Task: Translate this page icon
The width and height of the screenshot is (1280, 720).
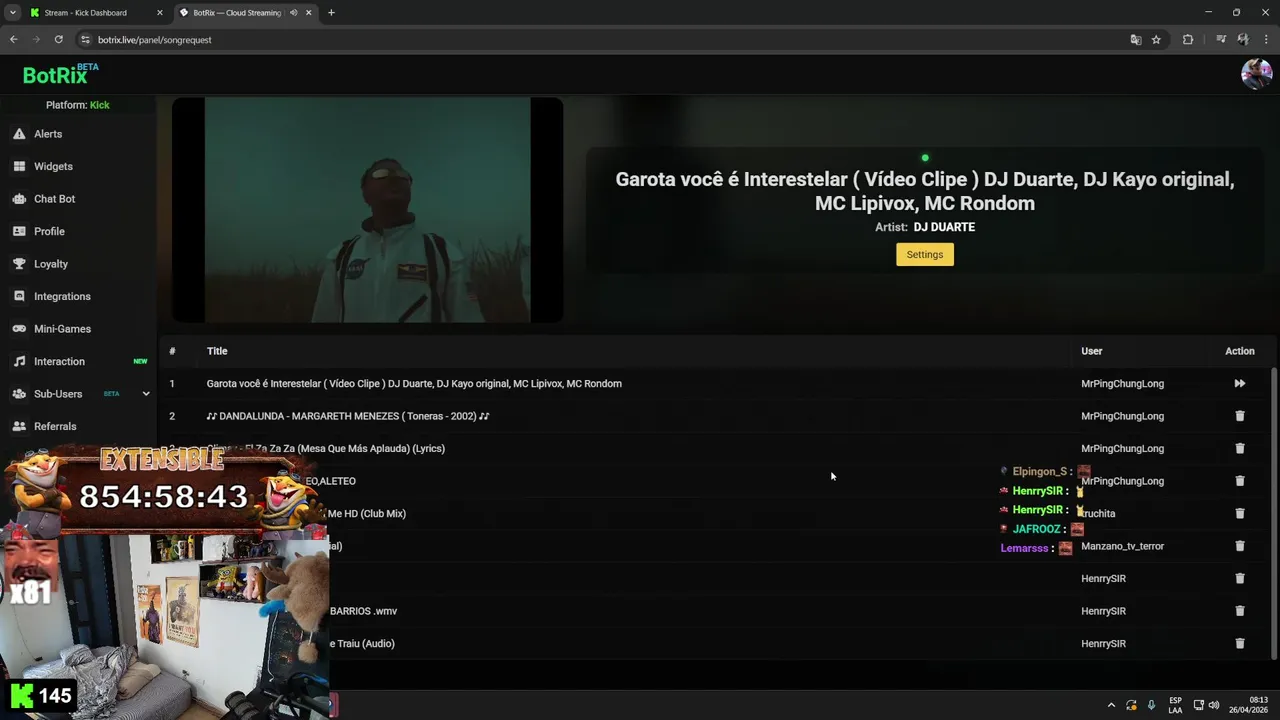Action: [1135, 40]
